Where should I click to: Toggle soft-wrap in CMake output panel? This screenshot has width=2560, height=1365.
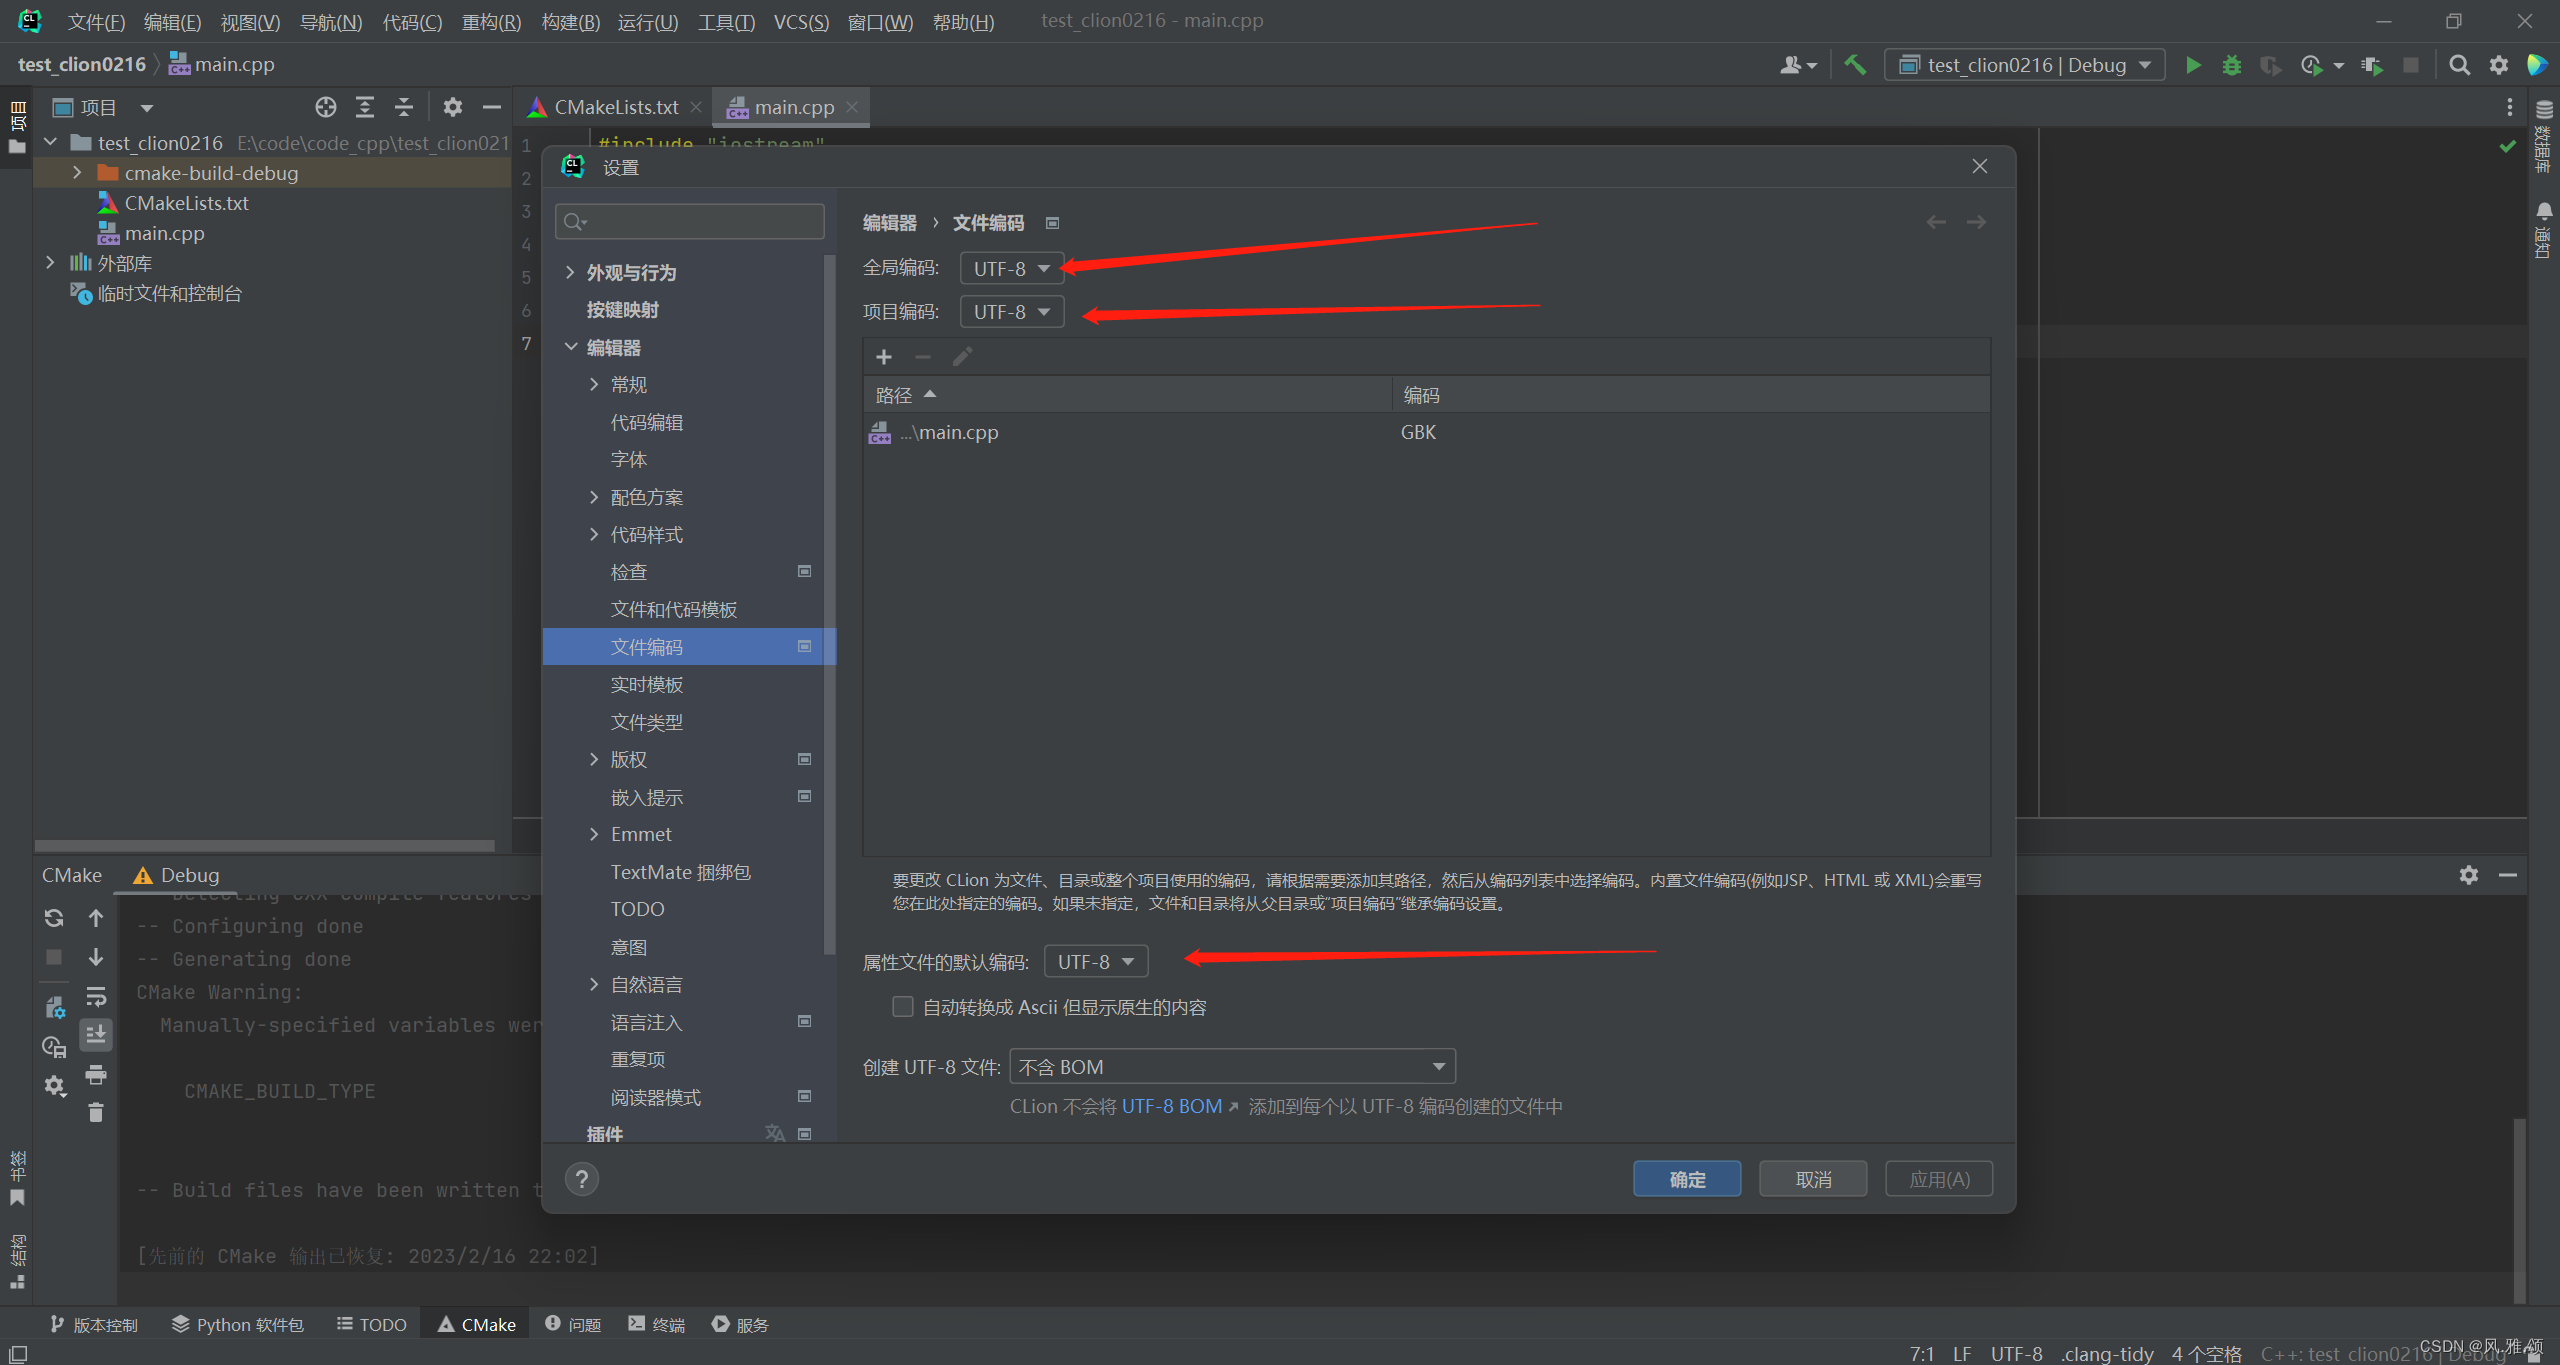coord(96,996)
